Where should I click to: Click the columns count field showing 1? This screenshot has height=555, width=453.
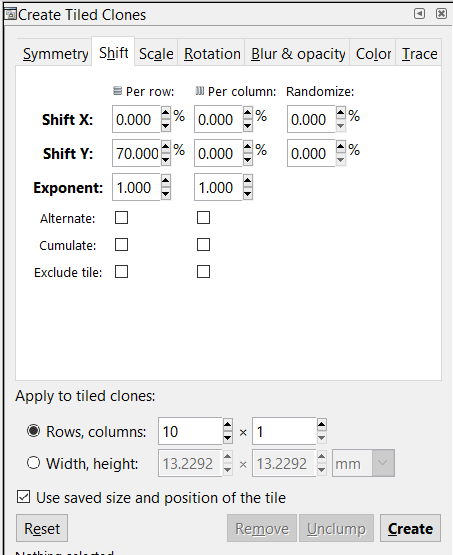tap(284, 431)
